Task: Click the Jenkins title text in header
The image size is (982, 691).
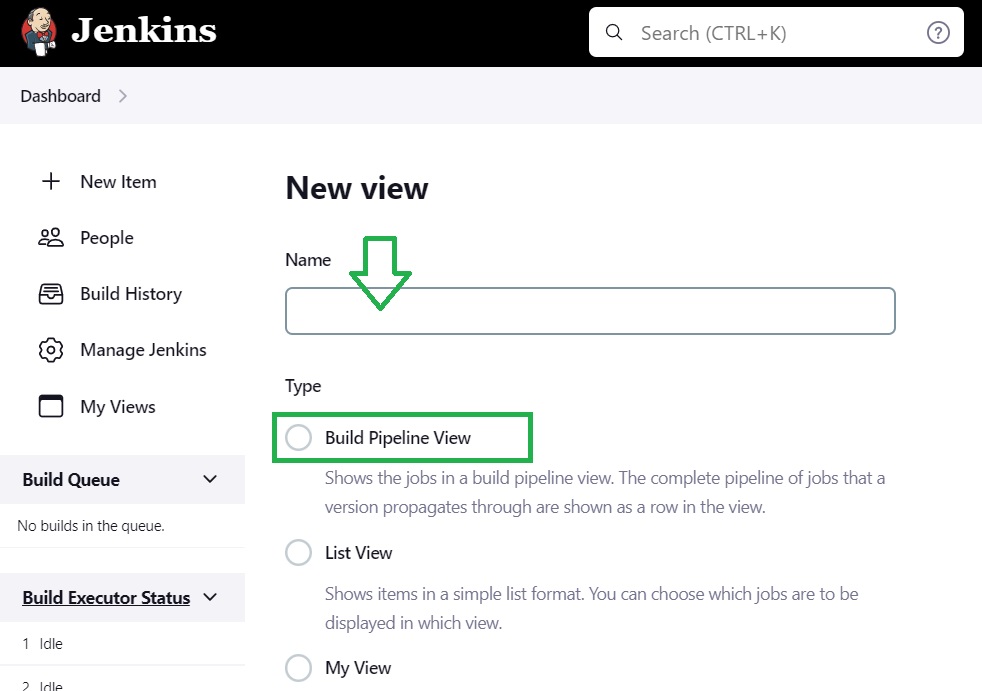Action: click(144, 31)
